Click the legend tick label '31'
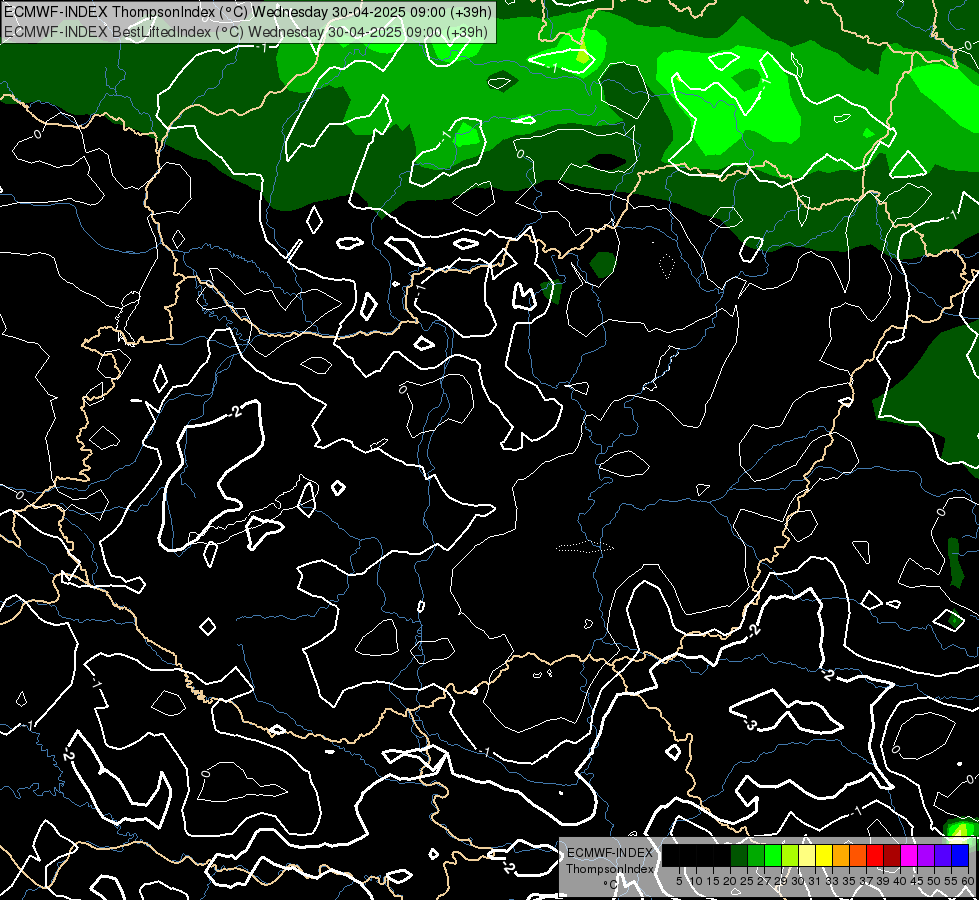The image size is (979, 900). pos(815,881)
